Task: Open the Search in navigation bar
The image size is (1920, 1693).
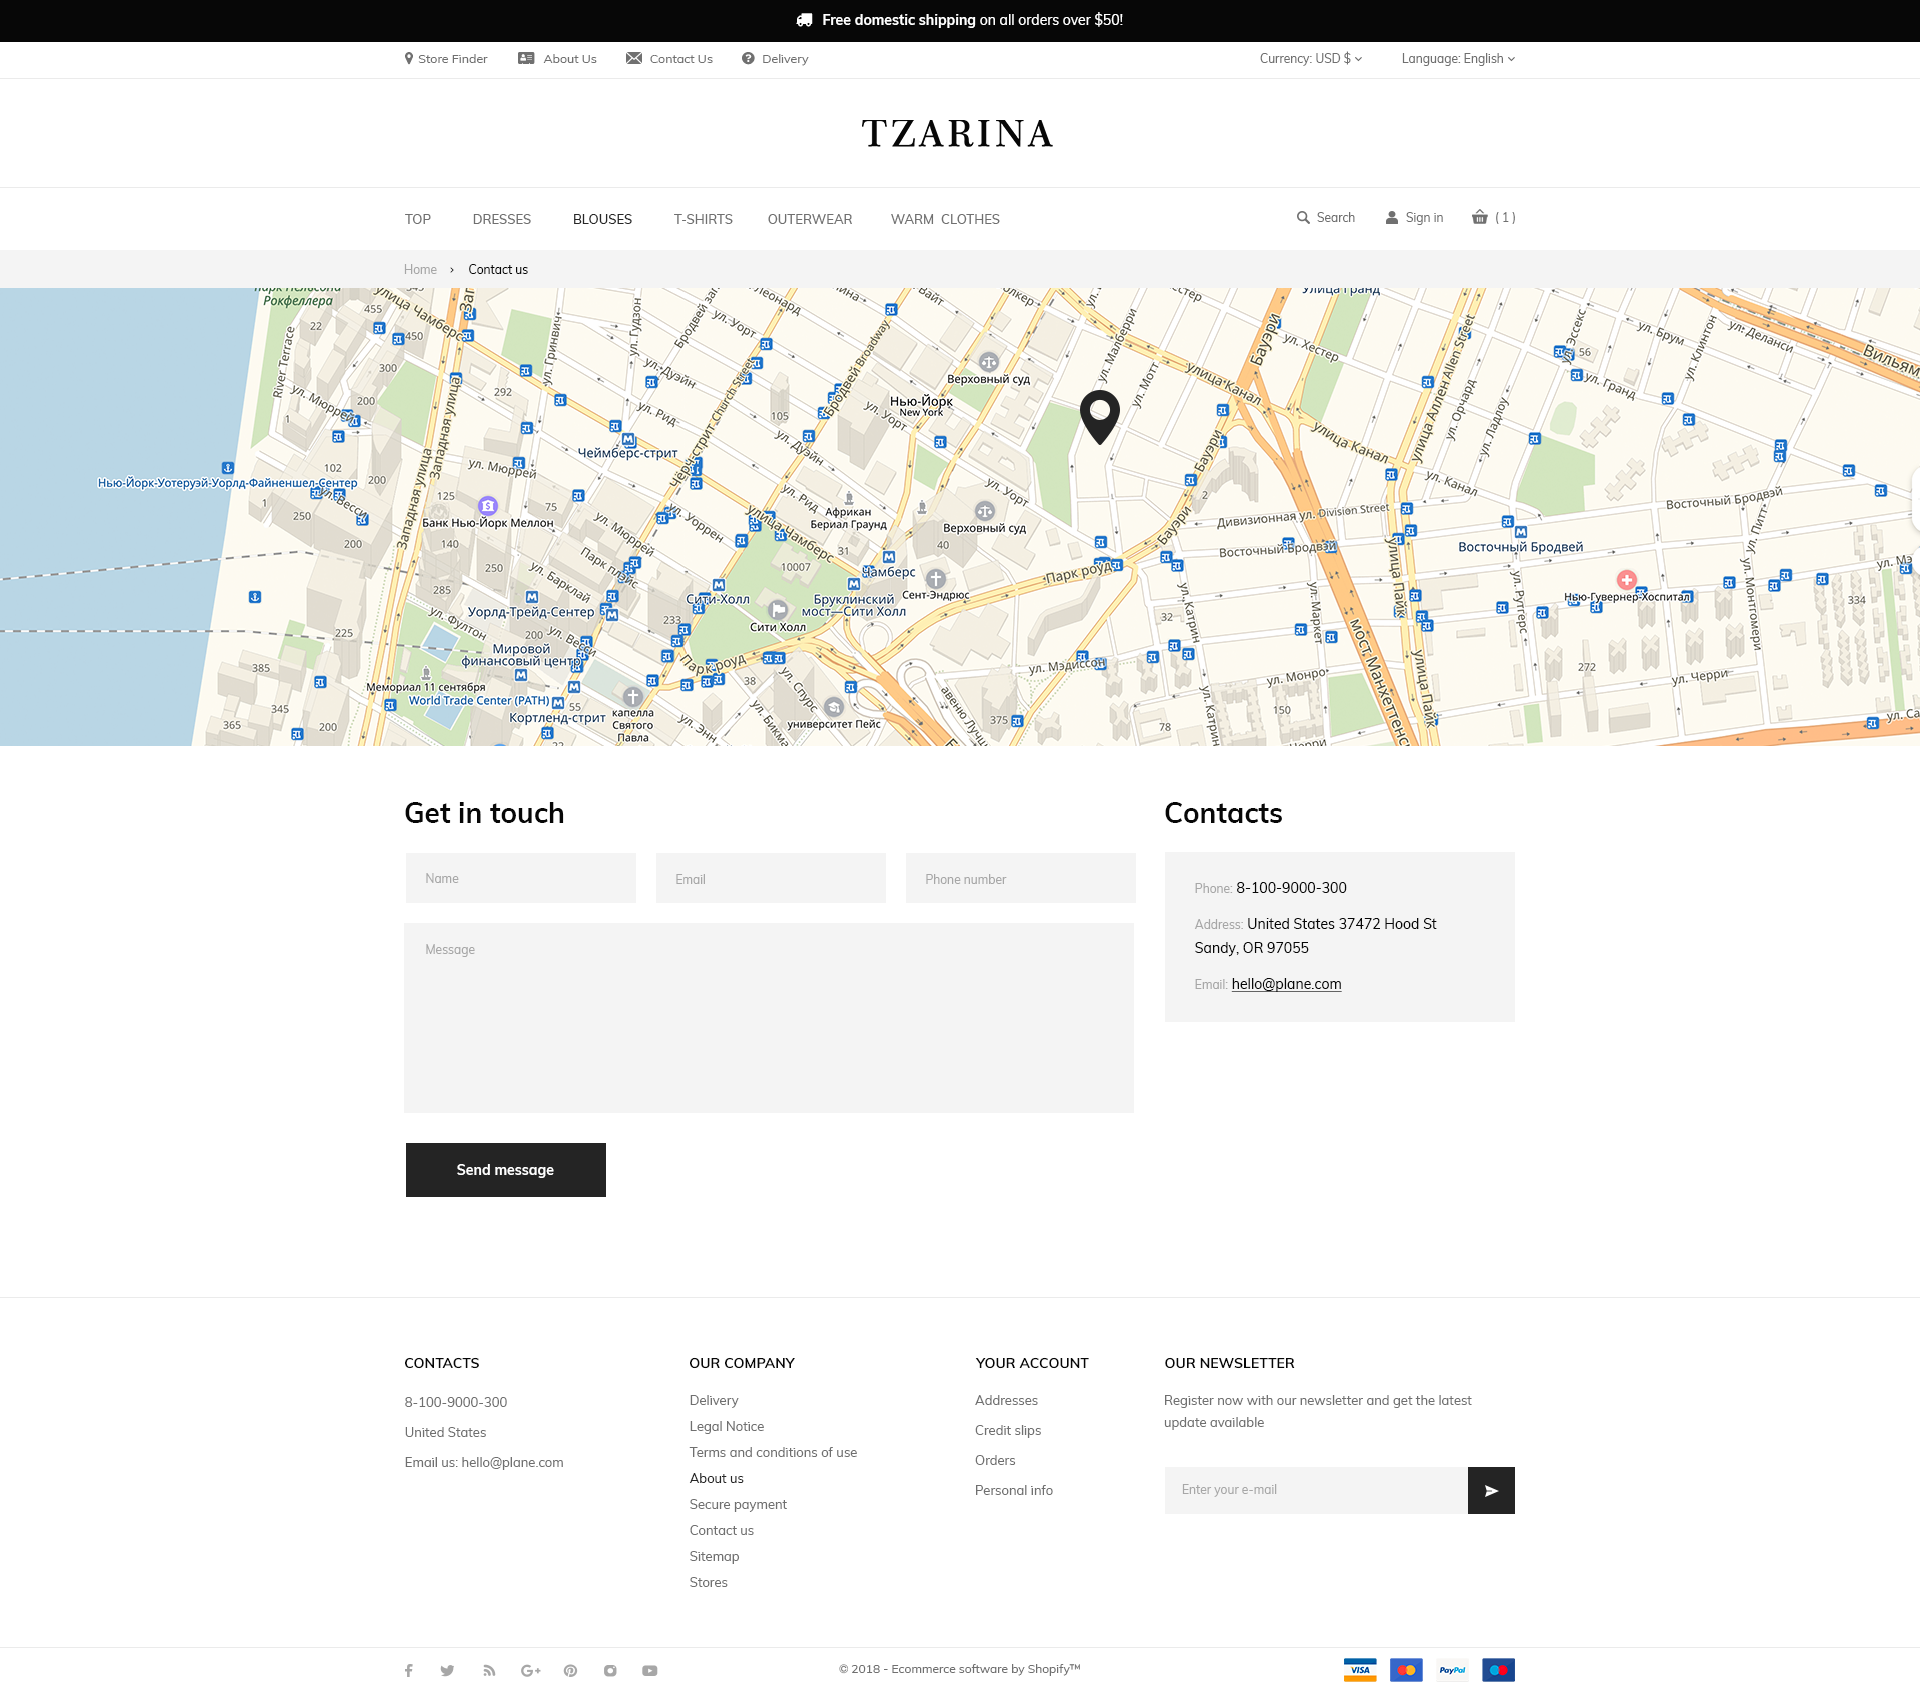Action: [1326, 217]
